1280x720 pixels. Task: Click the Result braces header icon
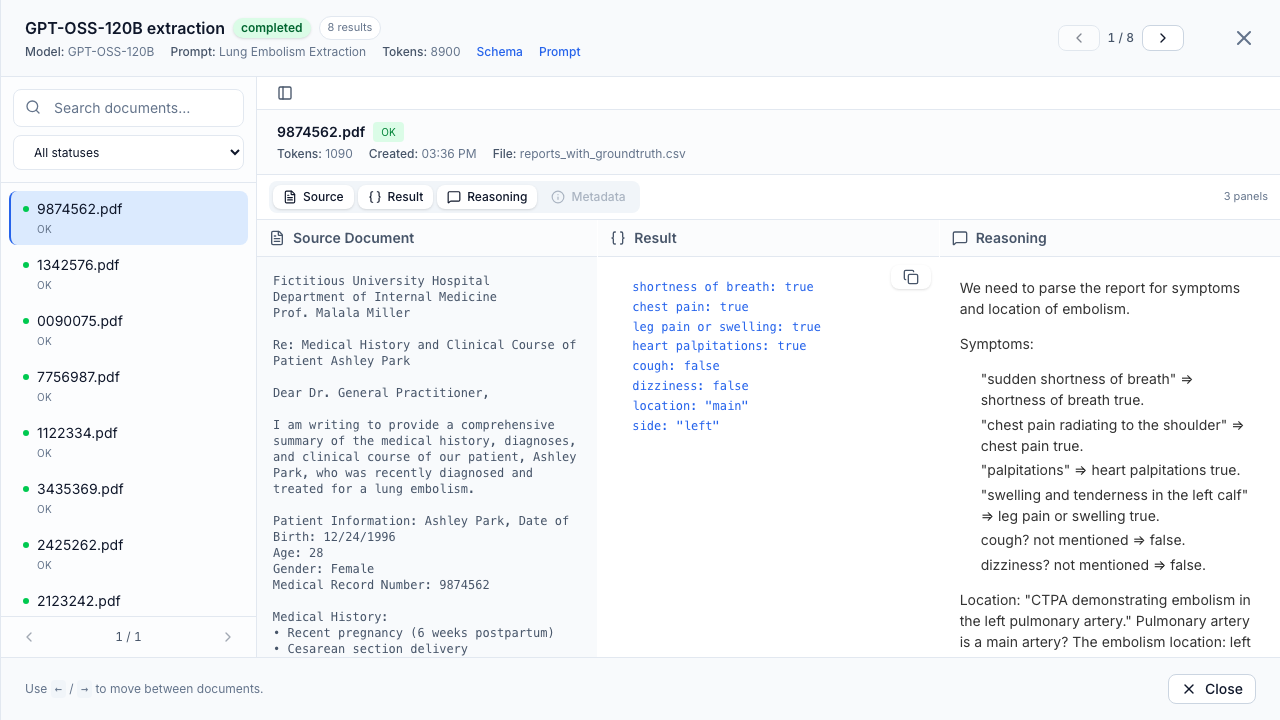pos(618,238)
